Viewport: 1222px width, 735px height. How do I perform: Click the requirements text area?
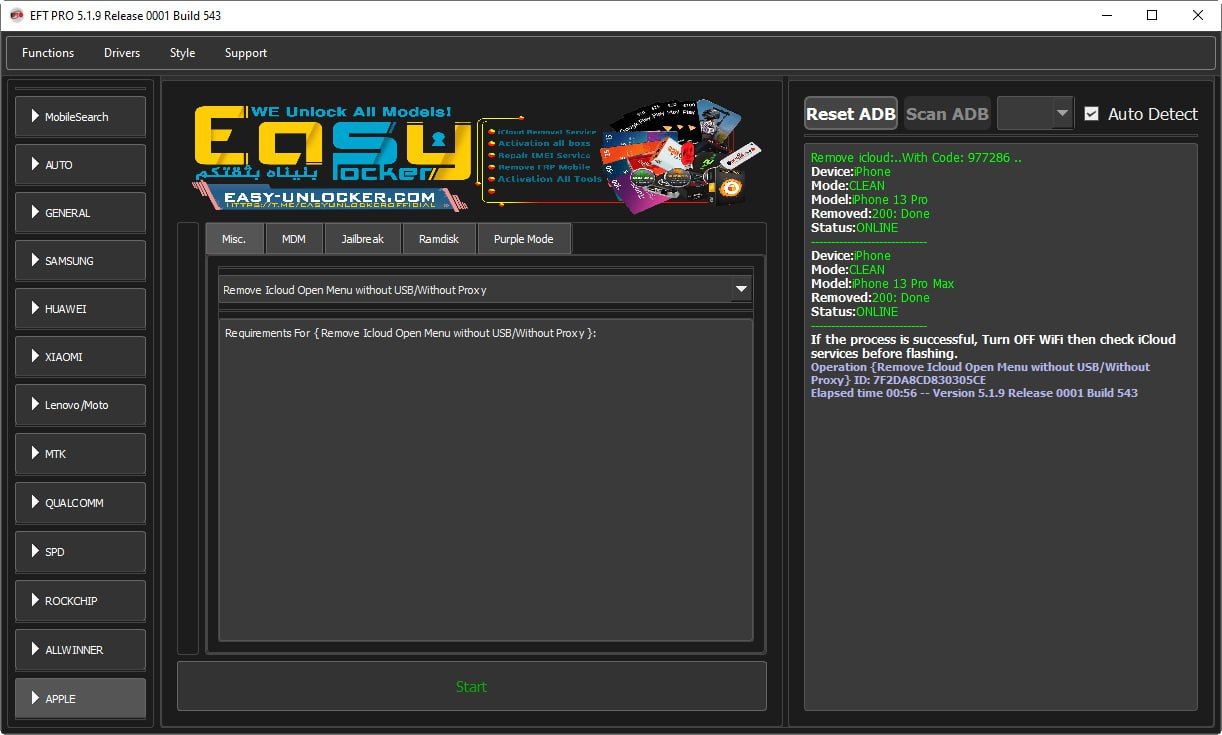(x=485, y=480)
